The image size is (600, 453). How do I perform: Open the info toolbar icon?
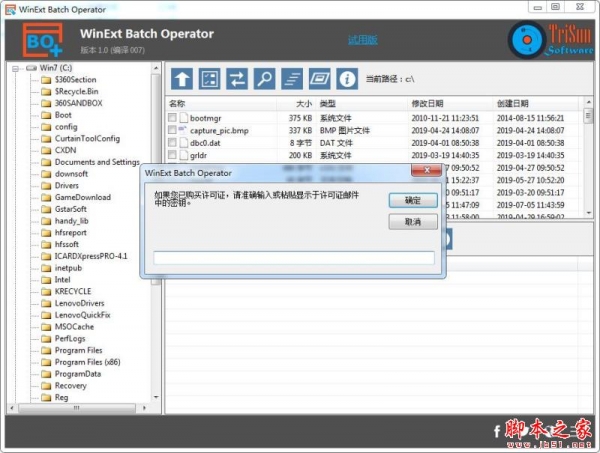coord(347,79)
